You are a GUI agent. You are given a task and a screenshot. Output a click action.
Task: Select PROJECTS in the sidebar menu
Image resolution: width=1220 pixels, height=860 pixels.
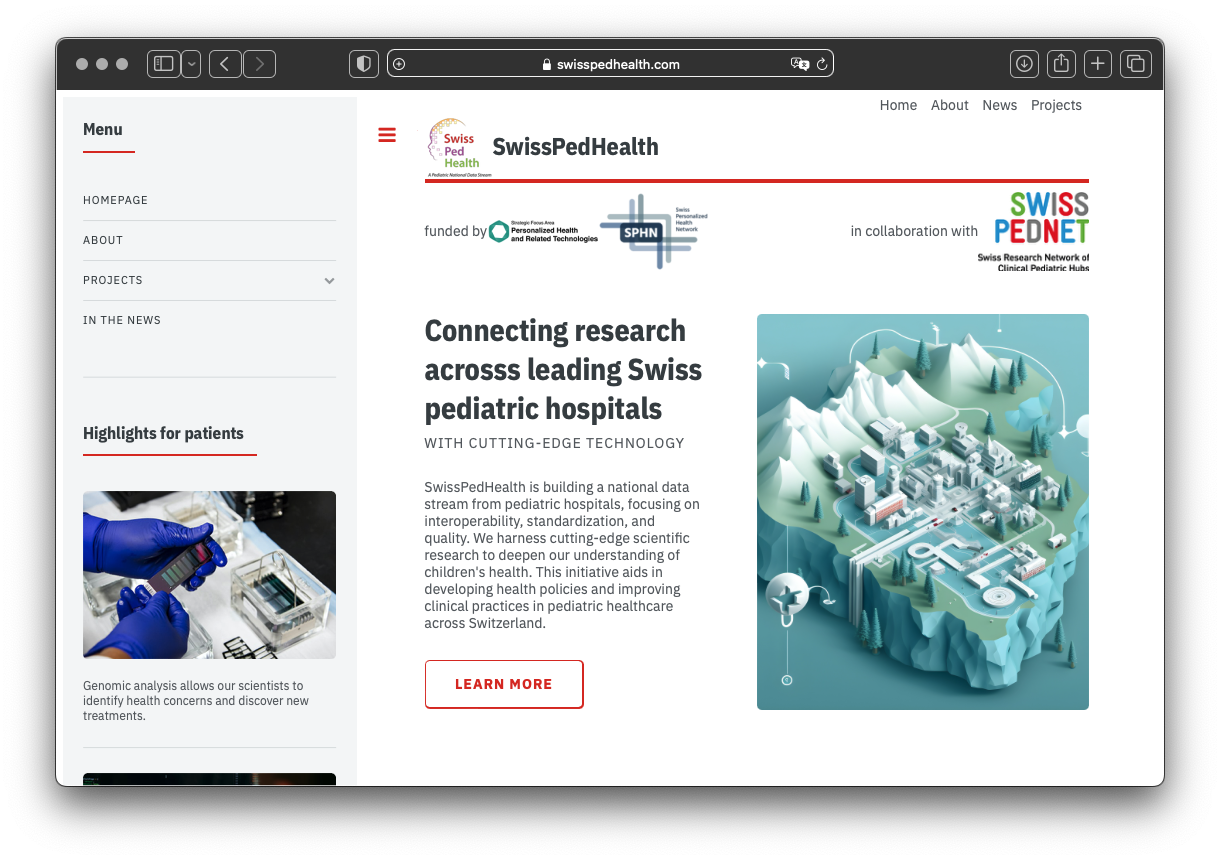tap(113, 280)
